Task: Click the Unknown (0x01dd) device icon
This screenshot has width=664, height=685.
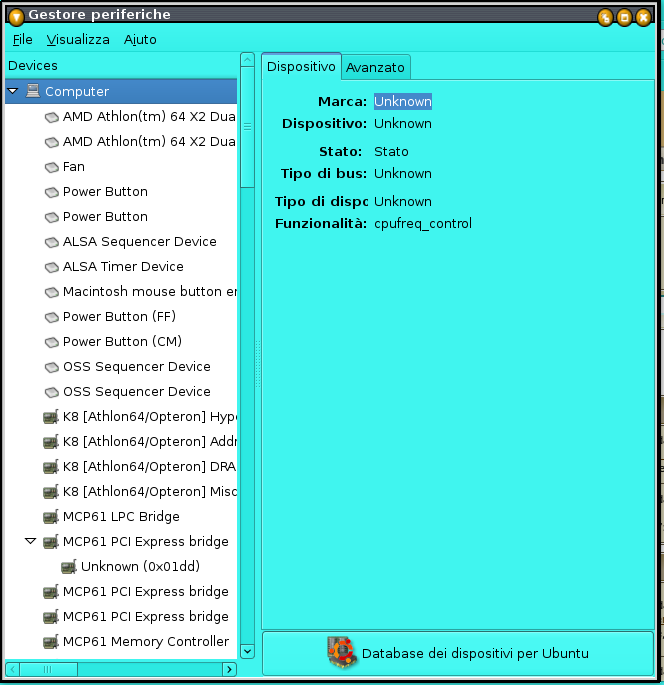Action: pos(69,567)
